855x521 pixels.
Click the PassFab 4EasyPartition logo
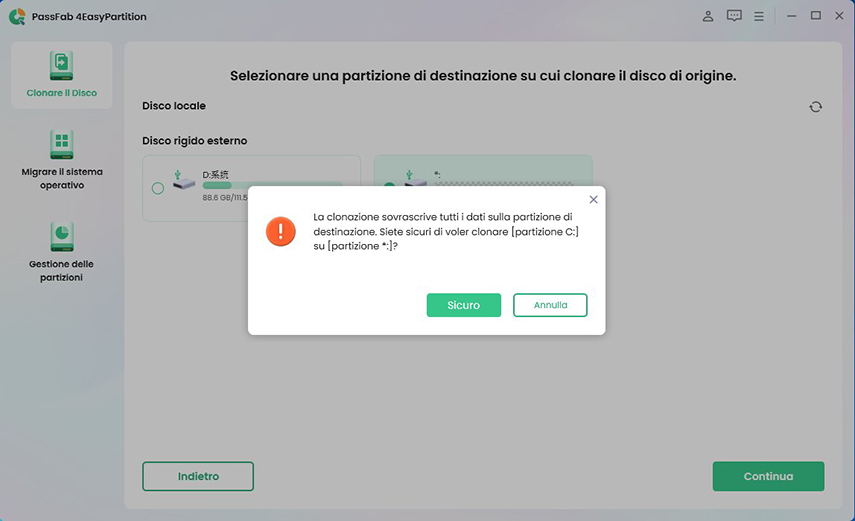click(16, 16)
